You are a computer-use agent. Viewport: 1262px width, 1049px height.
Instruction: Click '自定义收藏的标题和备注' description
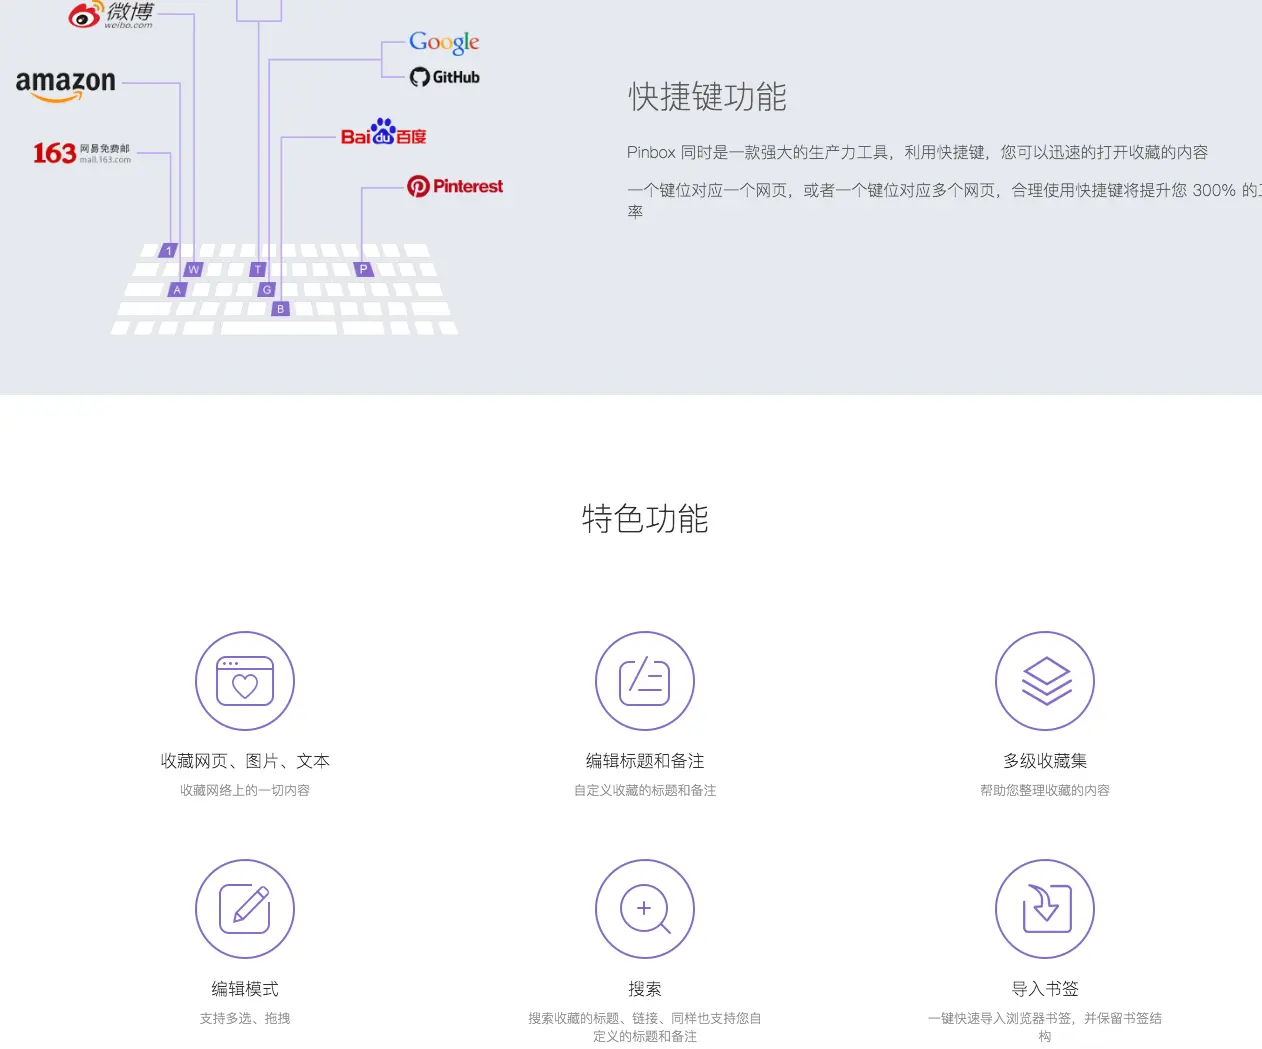(645, 790)
